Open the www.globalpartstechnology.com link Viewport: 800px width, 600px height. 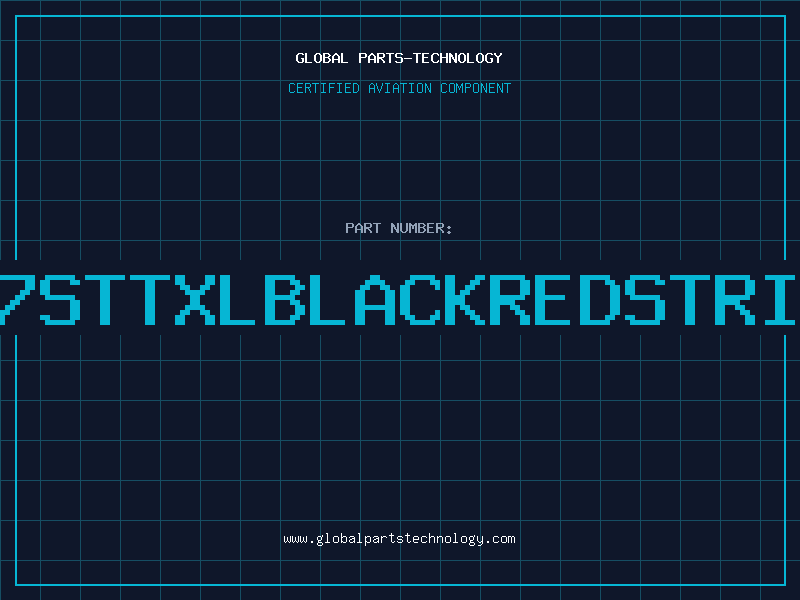tap(399, 539)
